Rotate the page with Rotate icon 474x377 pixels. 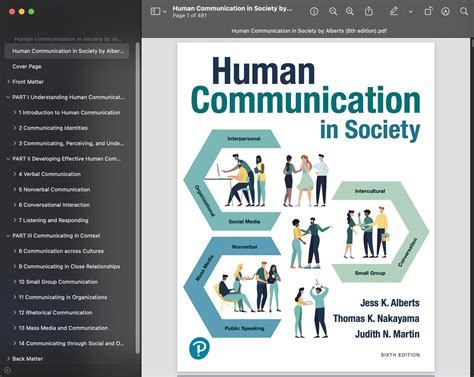[x=428, y=11]
